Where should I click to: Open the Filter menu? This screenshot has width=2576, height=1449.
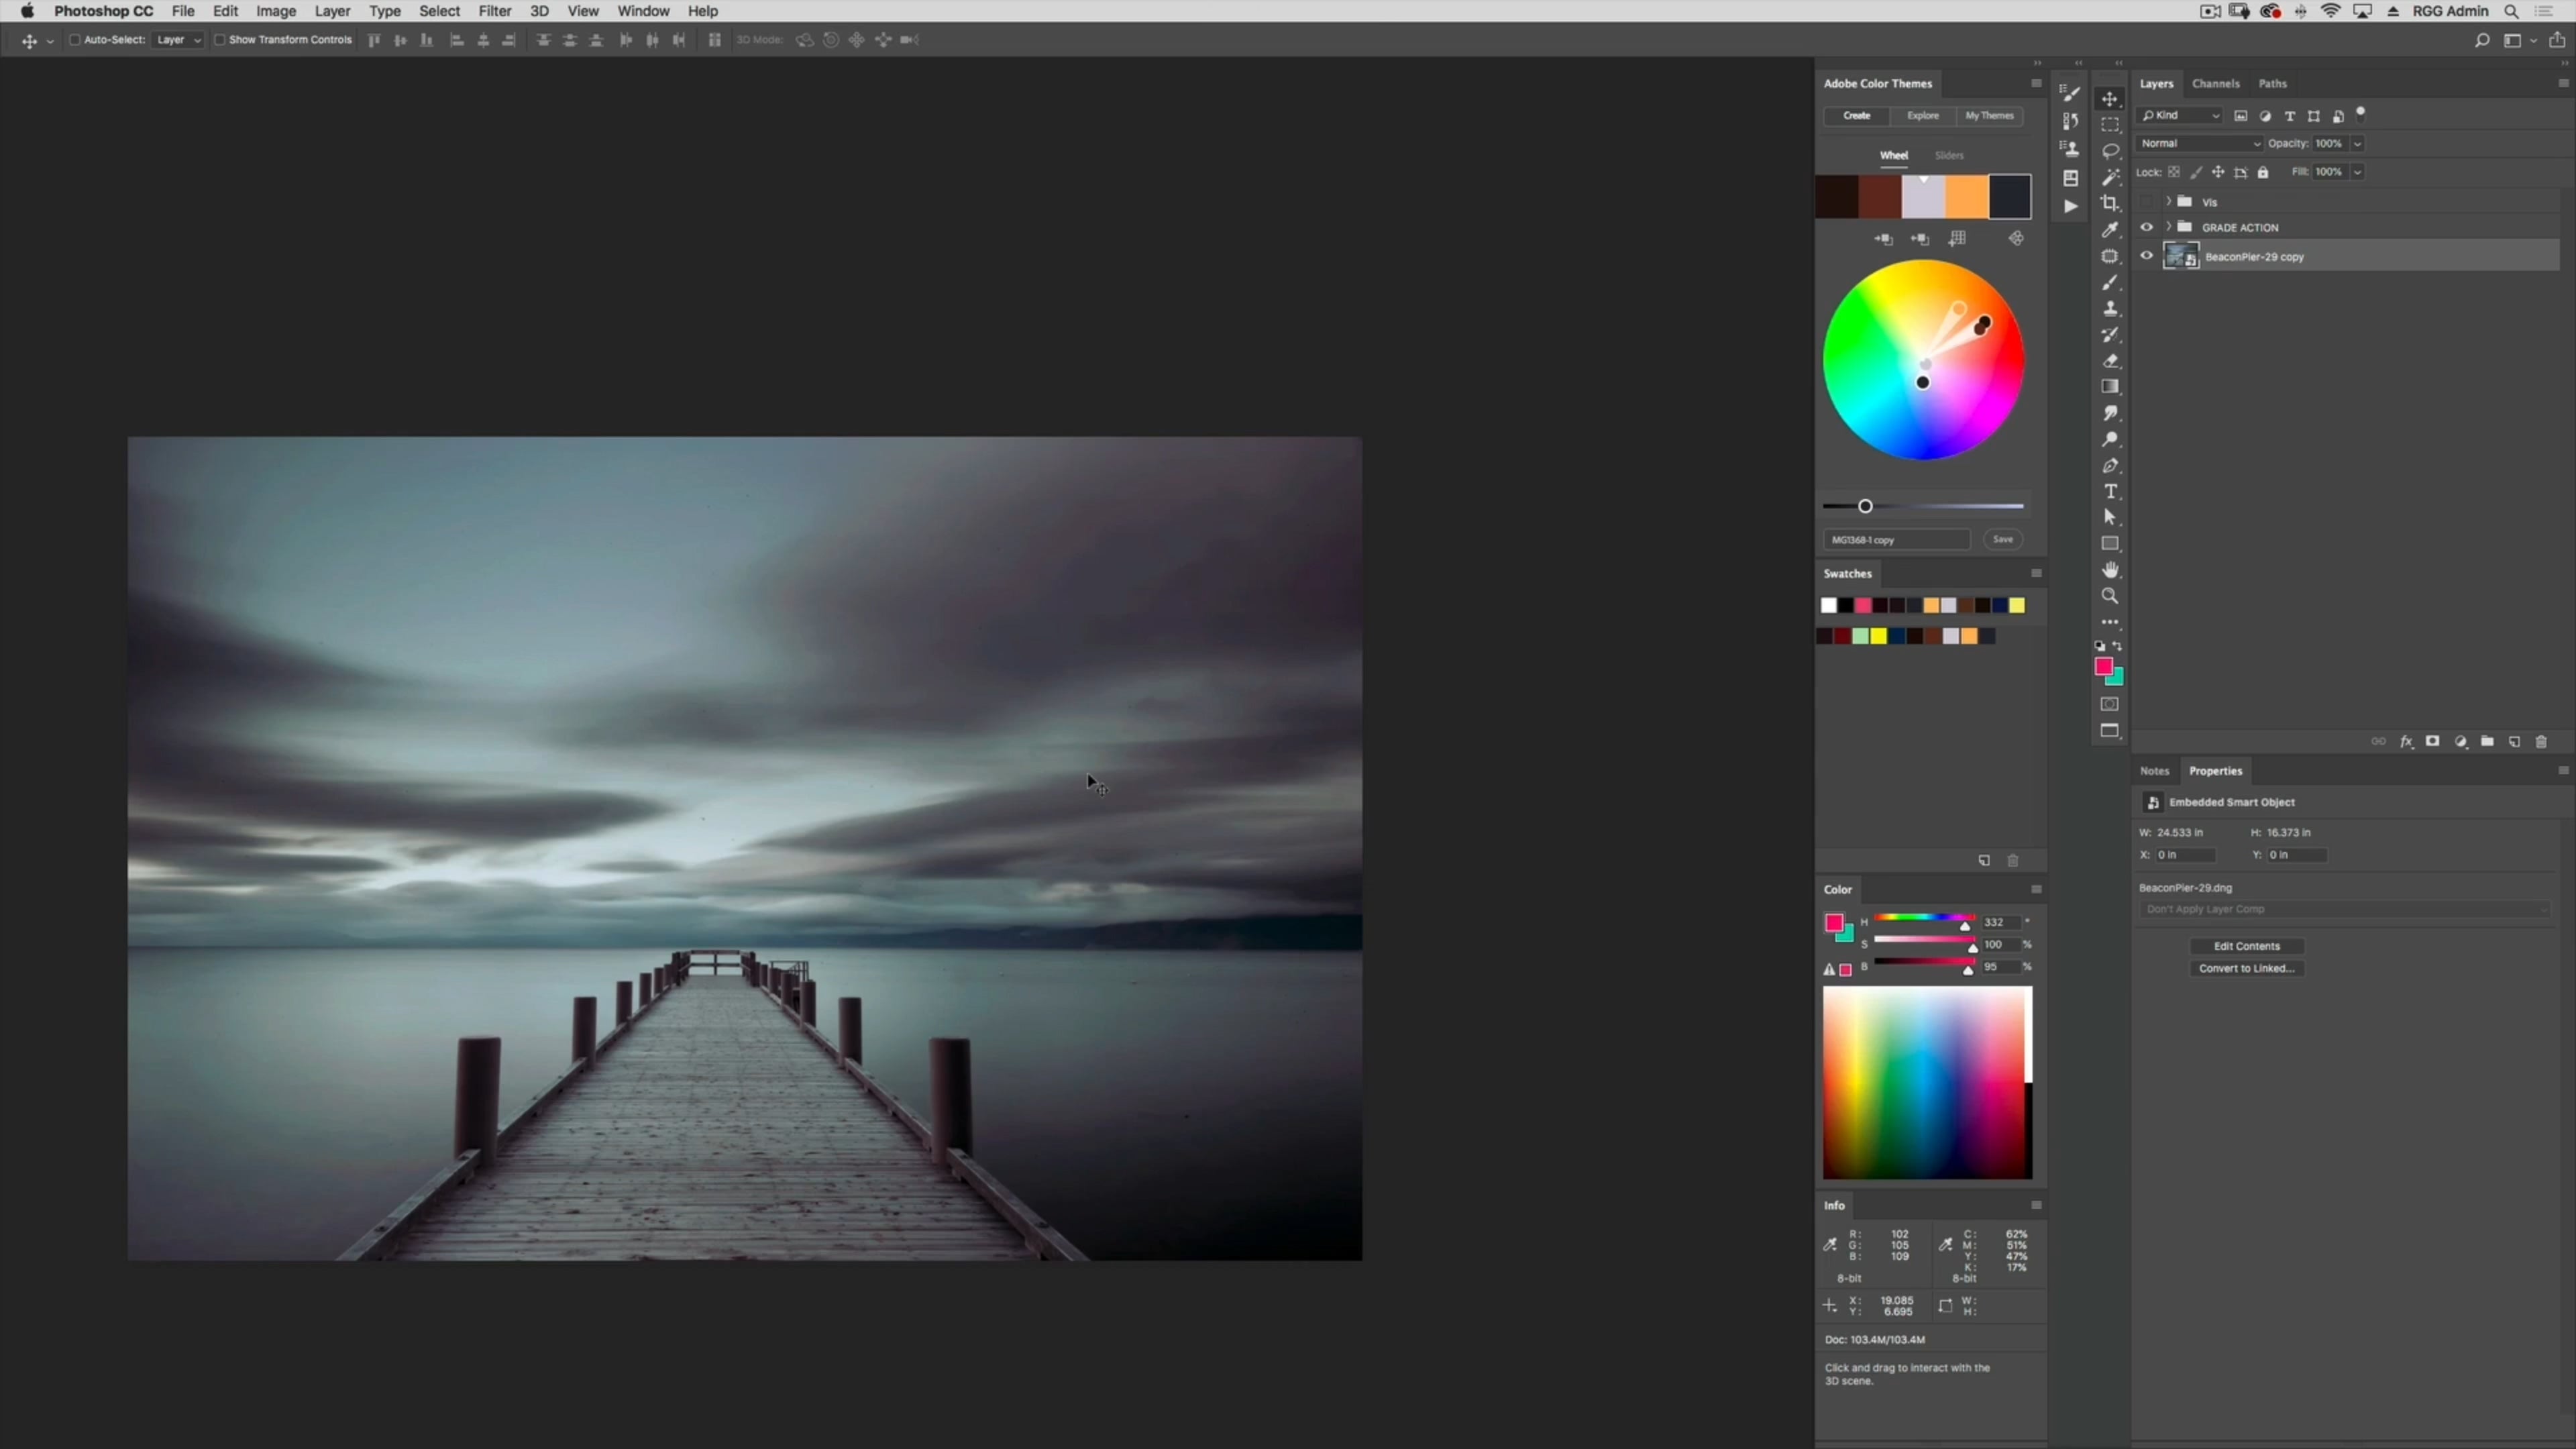[495, 11]
